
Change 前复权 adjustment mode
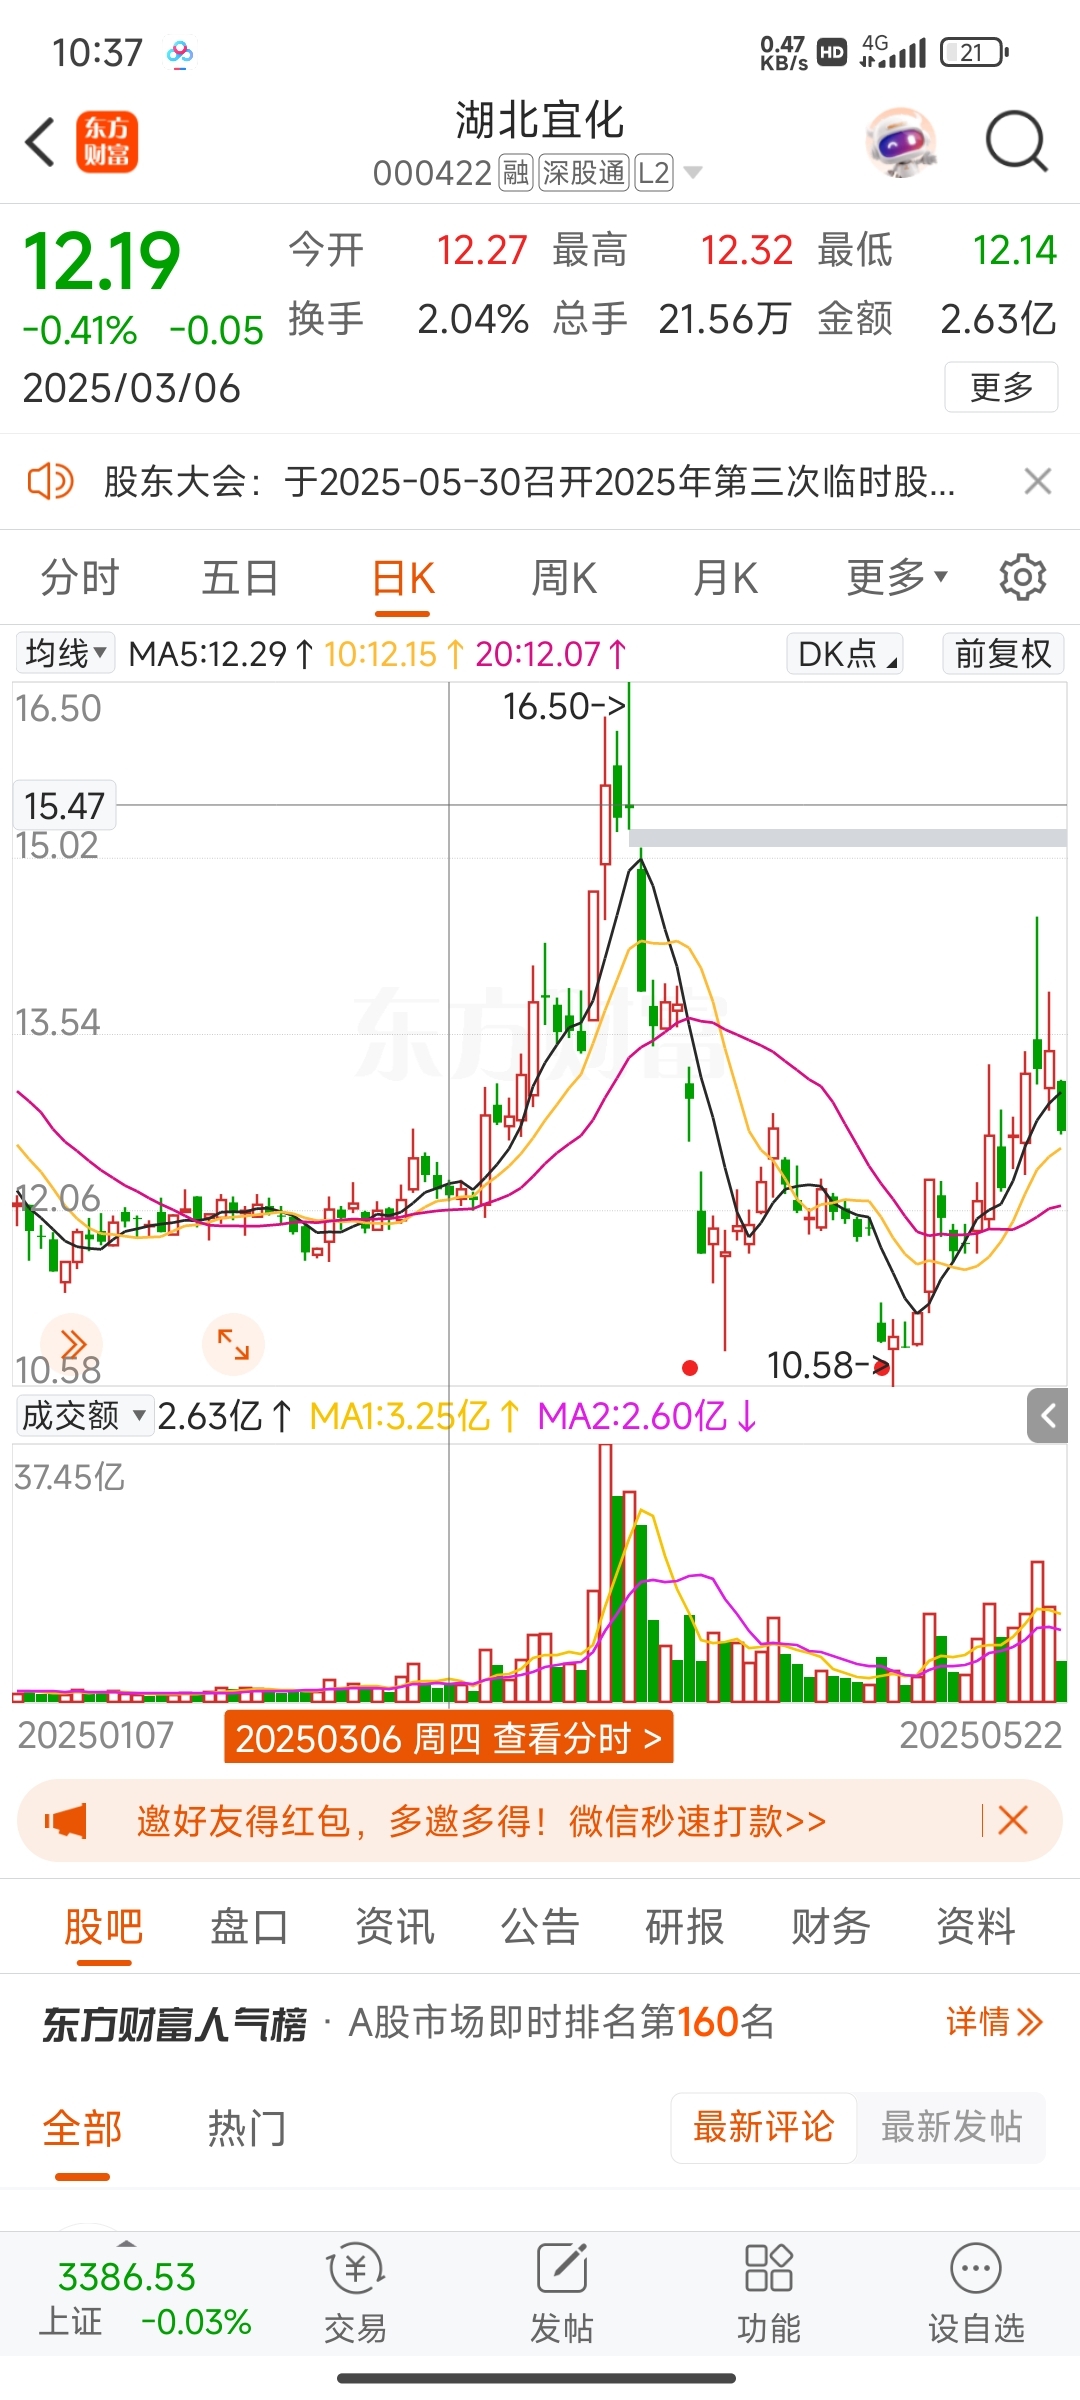tap(1003, 653)
